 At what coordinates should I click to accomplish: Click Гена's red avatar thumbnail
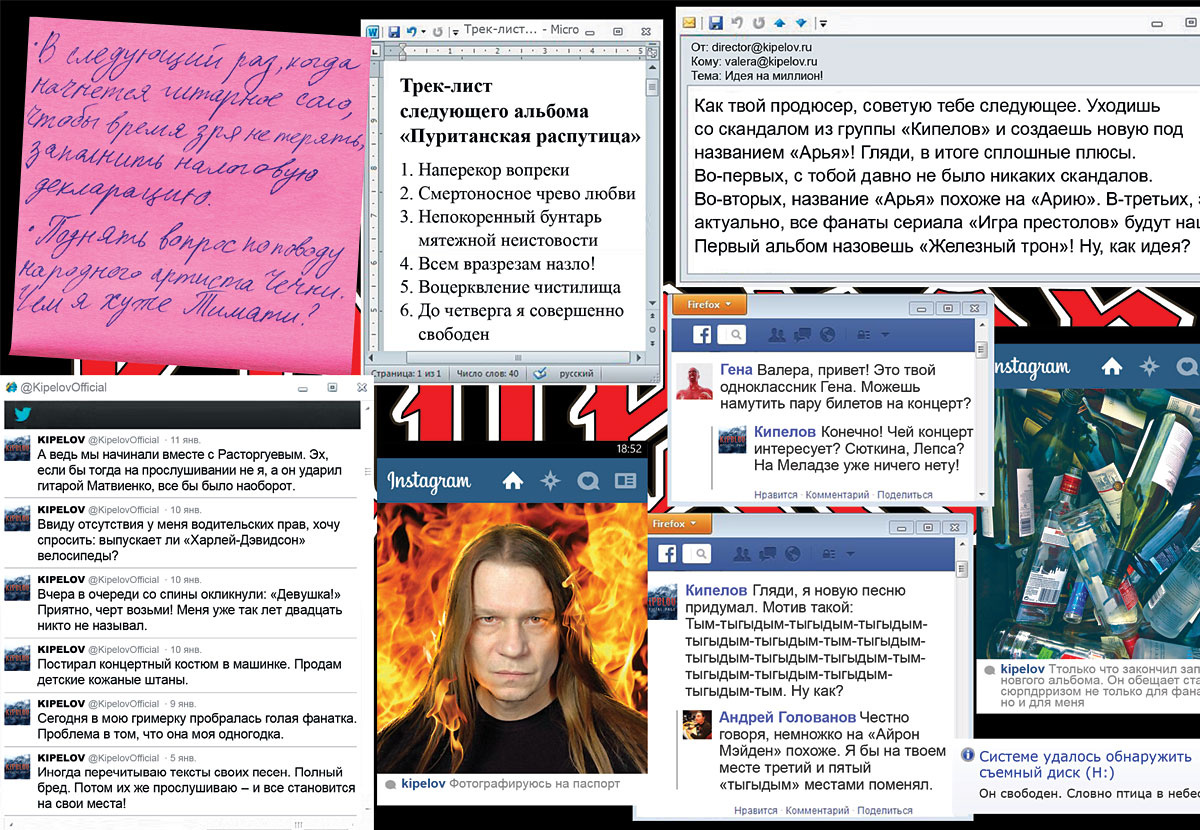tap(695, 380)
